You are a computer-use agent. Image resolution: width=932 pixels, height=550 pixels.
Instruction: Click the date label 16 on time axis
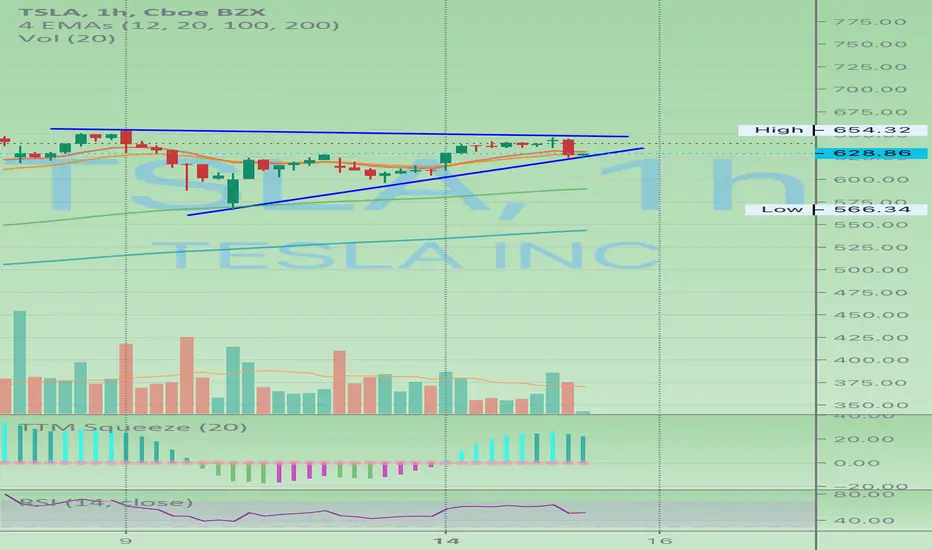point(659,540)
